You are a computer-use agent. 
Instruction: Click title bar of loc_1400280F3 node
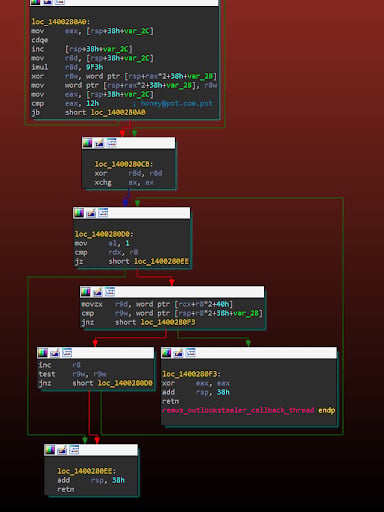[249, 353]
